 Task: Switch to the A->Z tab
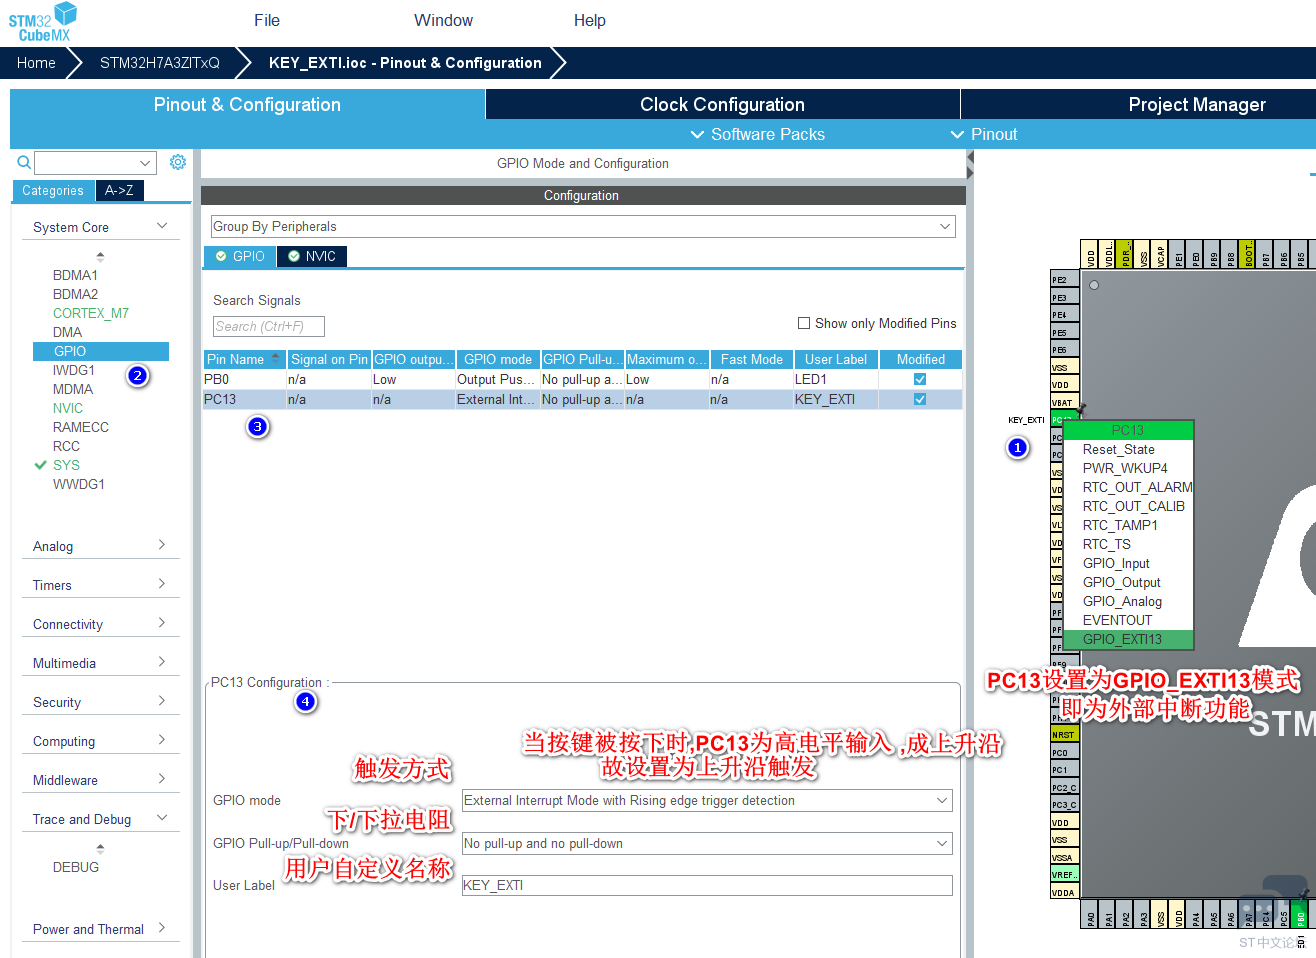pyautogui.click(x=119, y=191)
